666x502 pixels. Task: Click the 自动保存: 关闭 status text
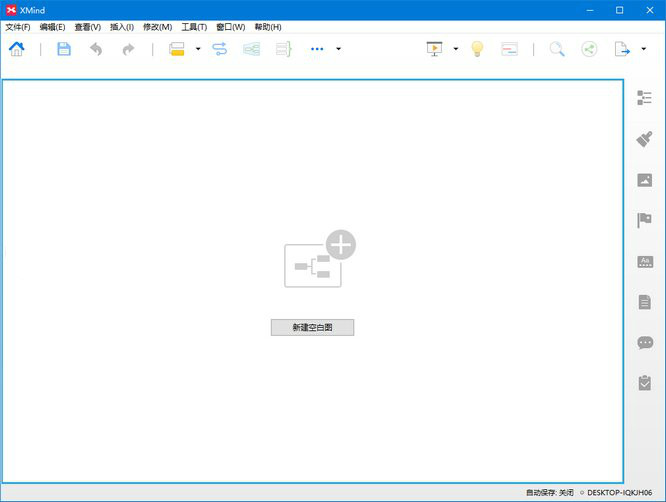[550, 493]
